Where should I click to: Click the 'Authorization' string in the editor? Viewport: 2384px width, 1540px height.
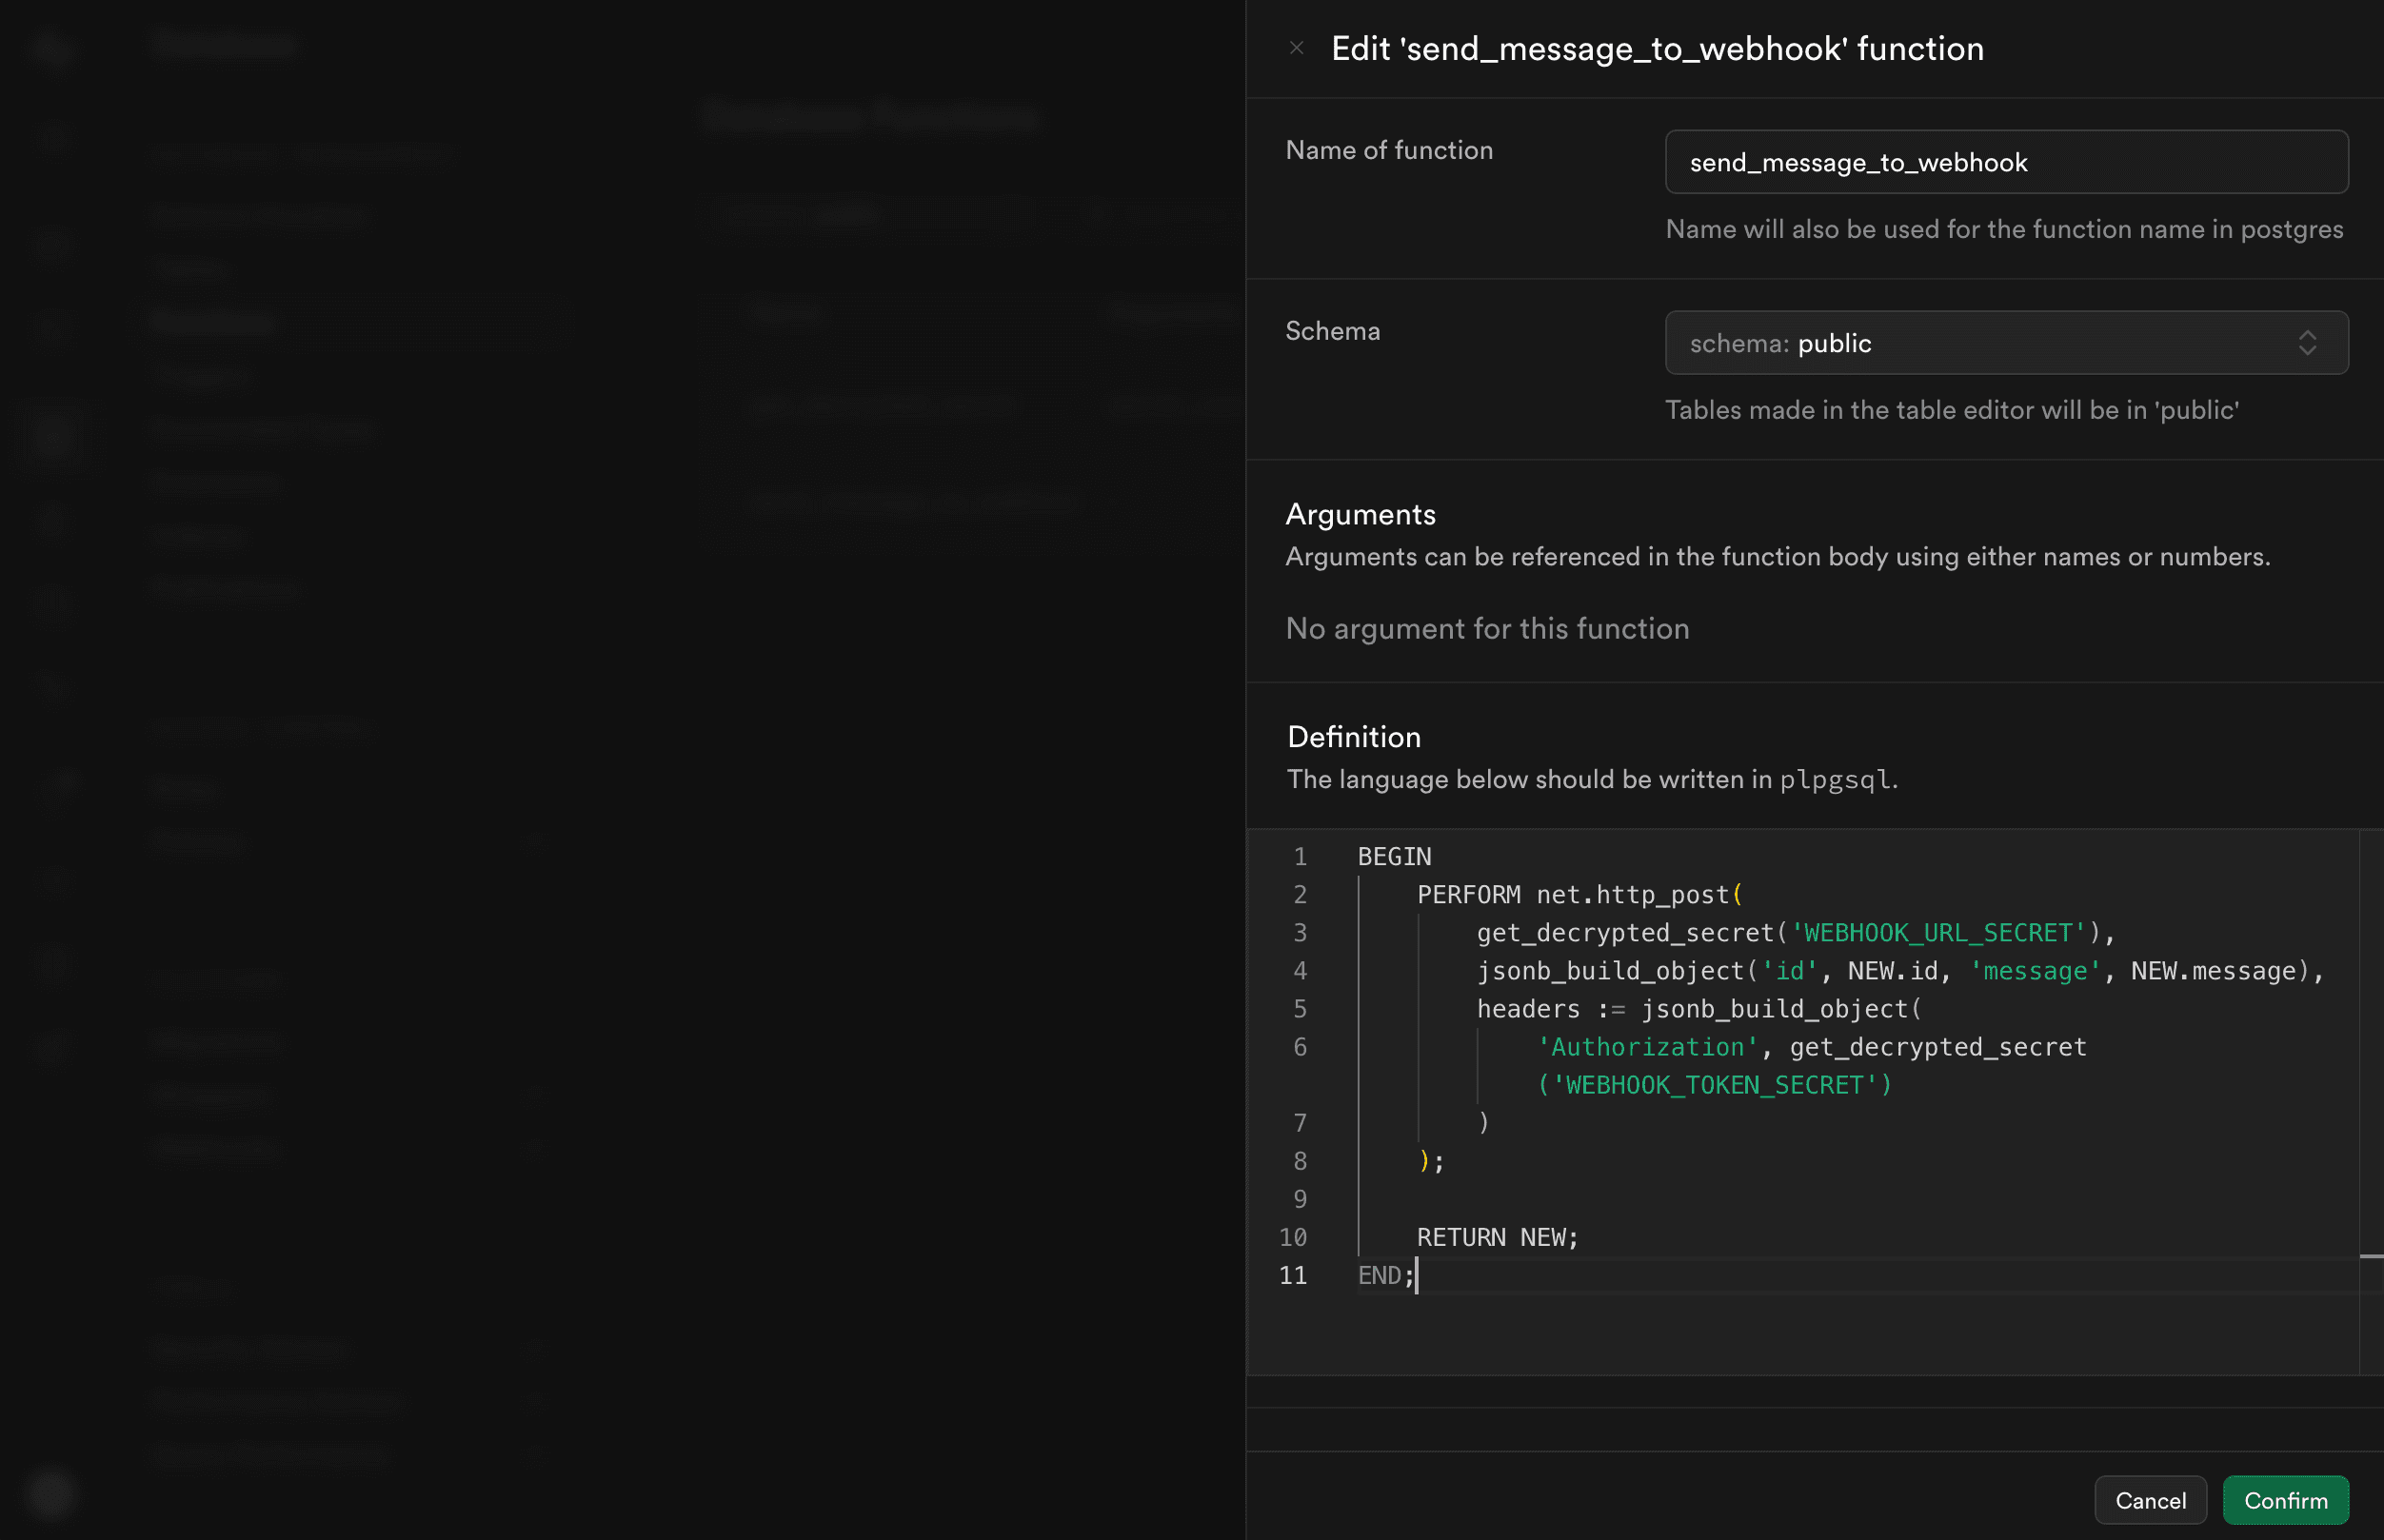[x=1648, y=1047]
